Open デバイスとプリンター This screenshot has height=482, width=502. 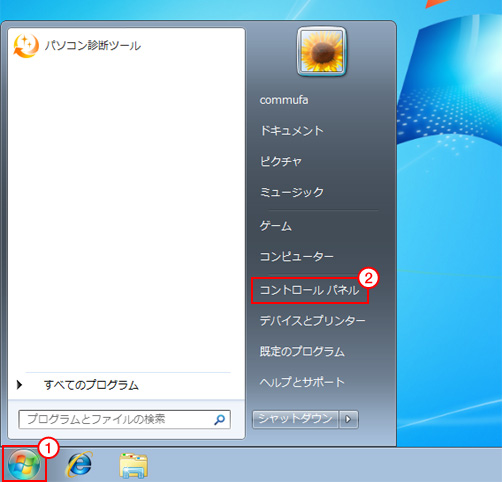click(x=312, y=321)
